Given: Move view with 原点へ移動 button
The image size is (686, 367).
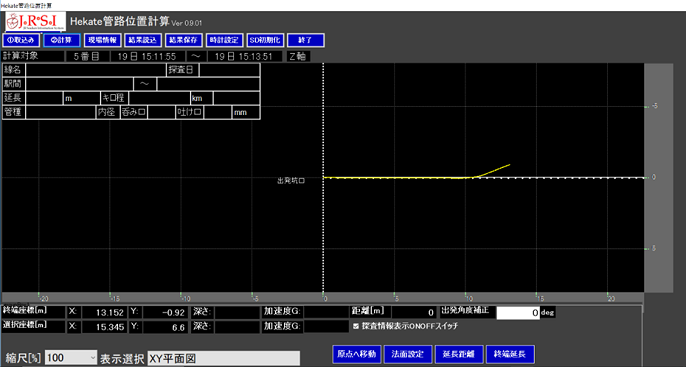Looking at the screenshot, I should point(357,354).
